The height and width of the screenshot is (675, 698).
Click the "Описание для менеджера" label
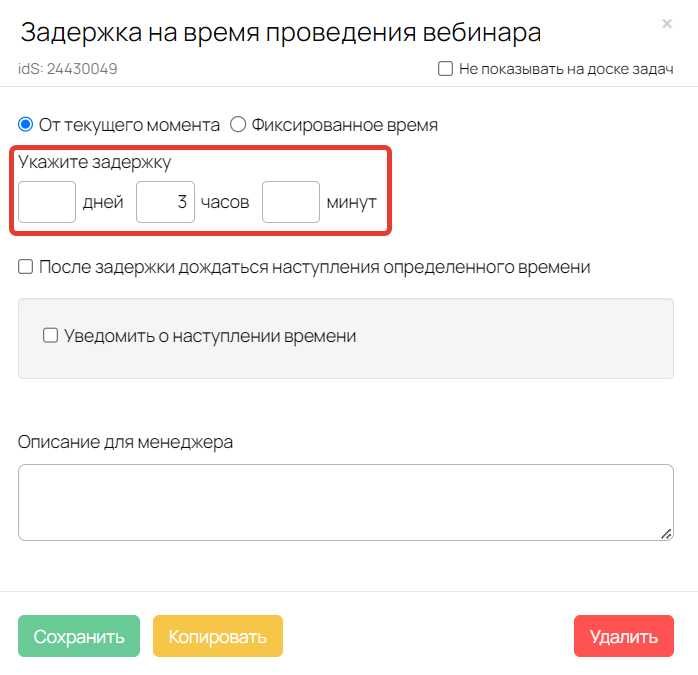tap(126, 441)
